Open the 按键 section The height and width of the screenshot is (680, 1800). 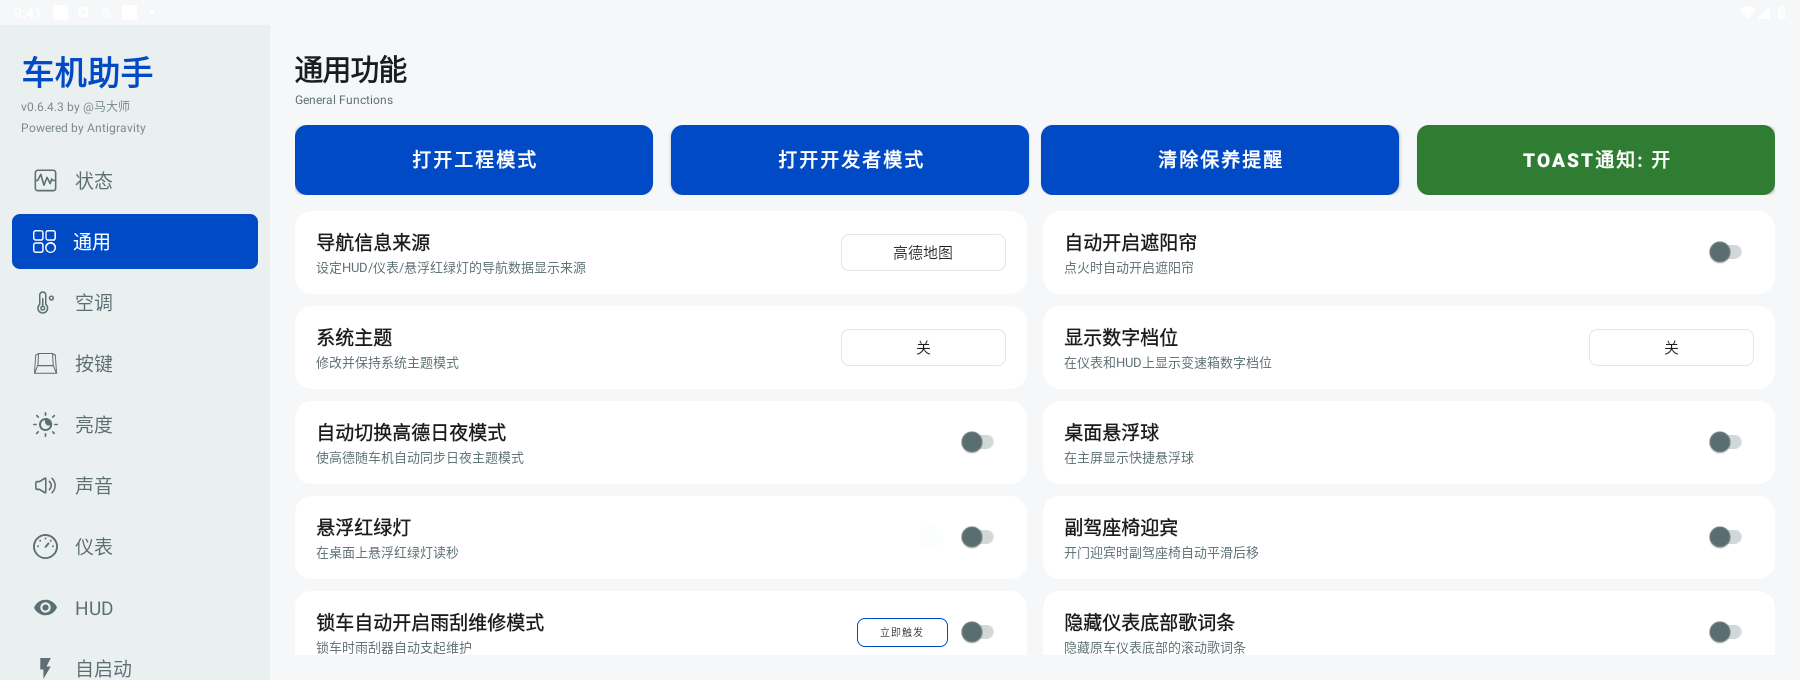coord(135,364)
